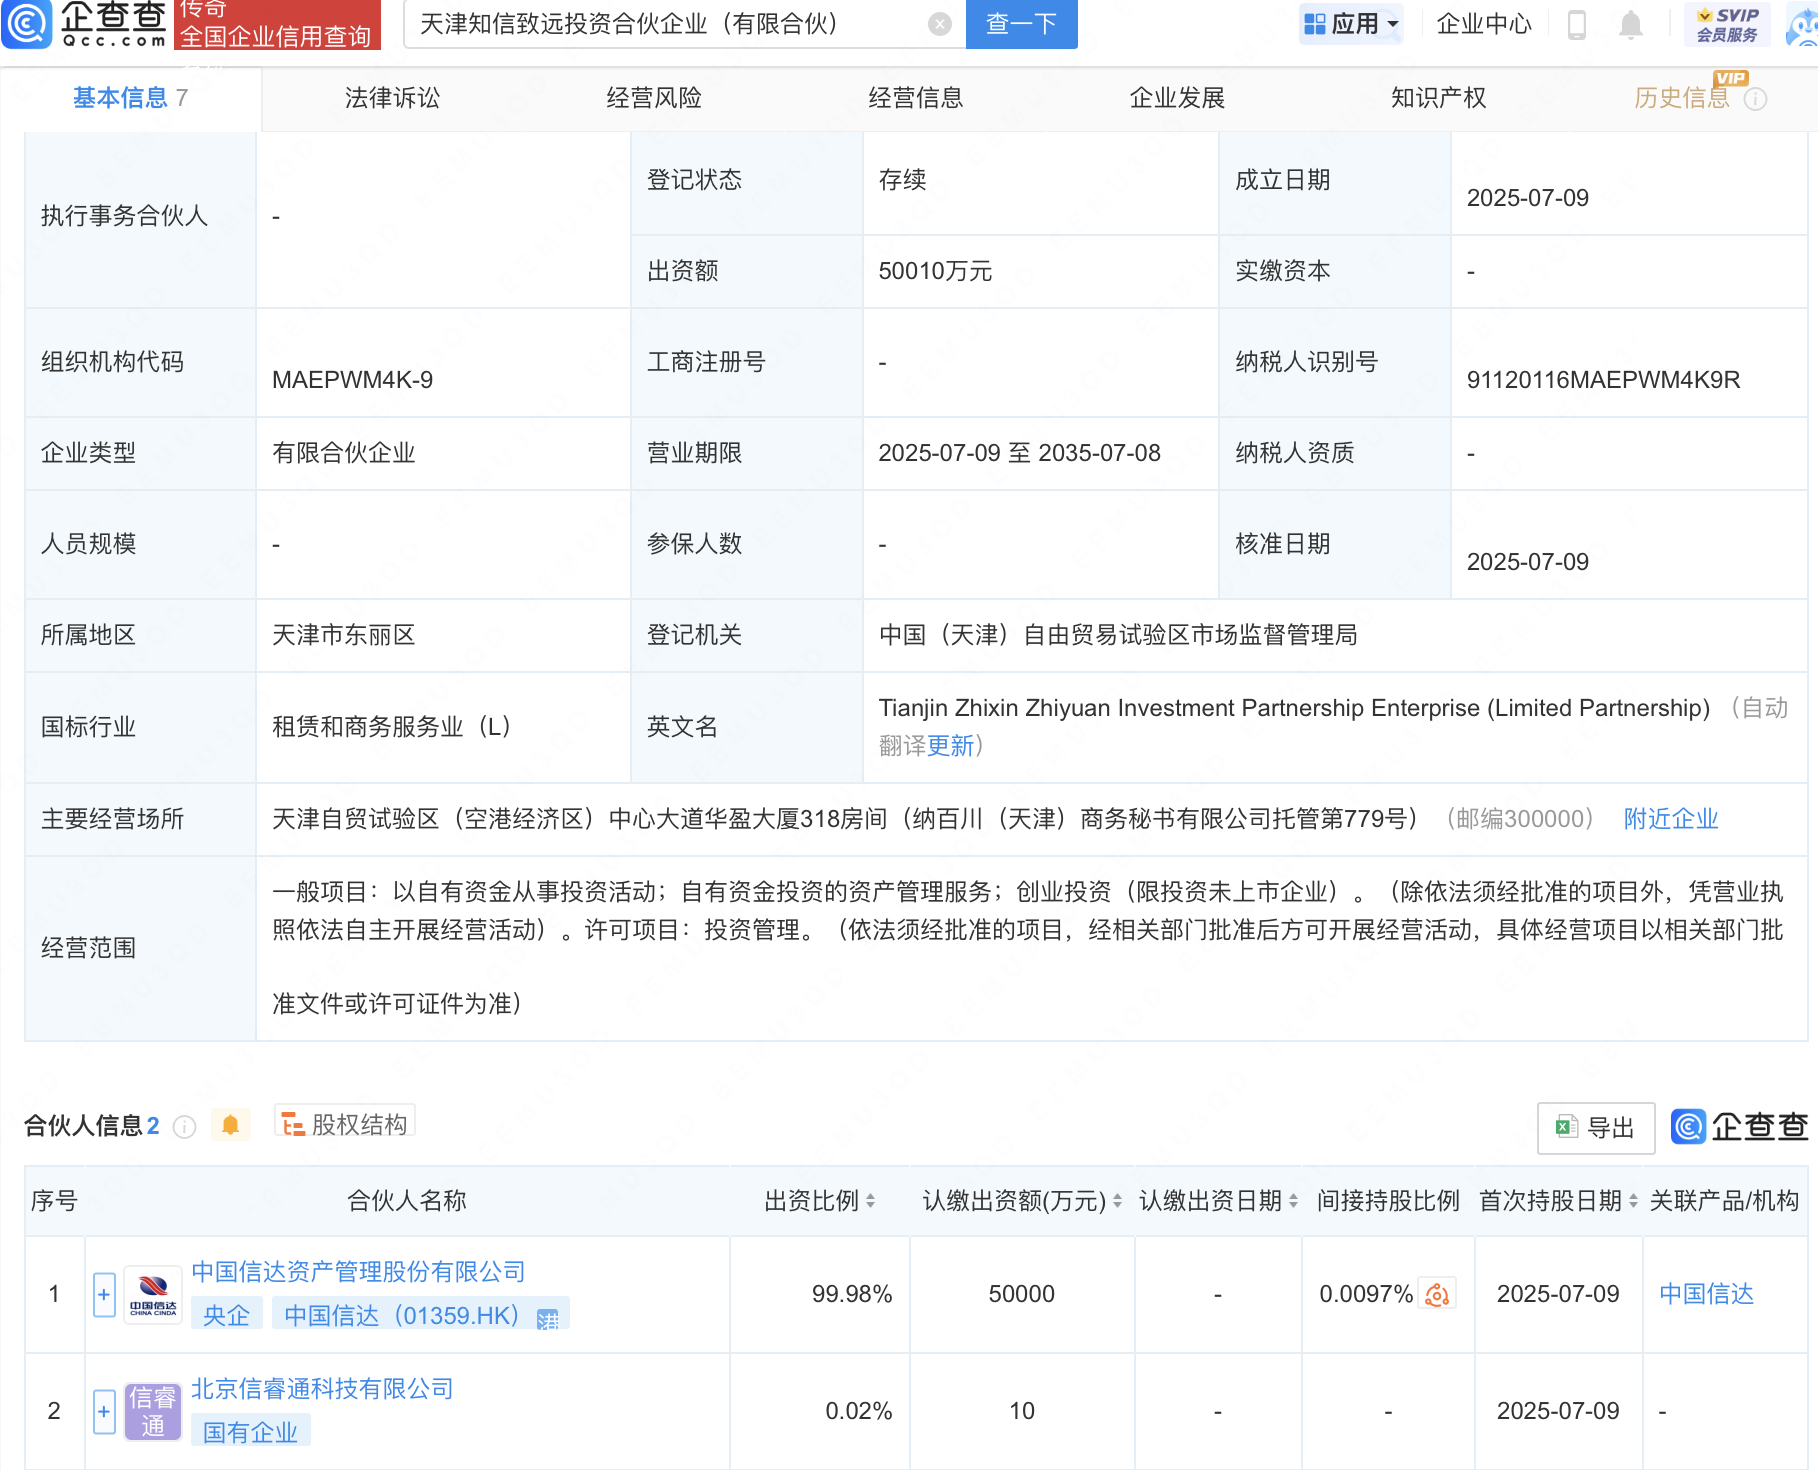Screen dimensions: 1818x1470
Task: Click 50010万元 capital value
Action: pyautogui.click(x=935, y=271)
